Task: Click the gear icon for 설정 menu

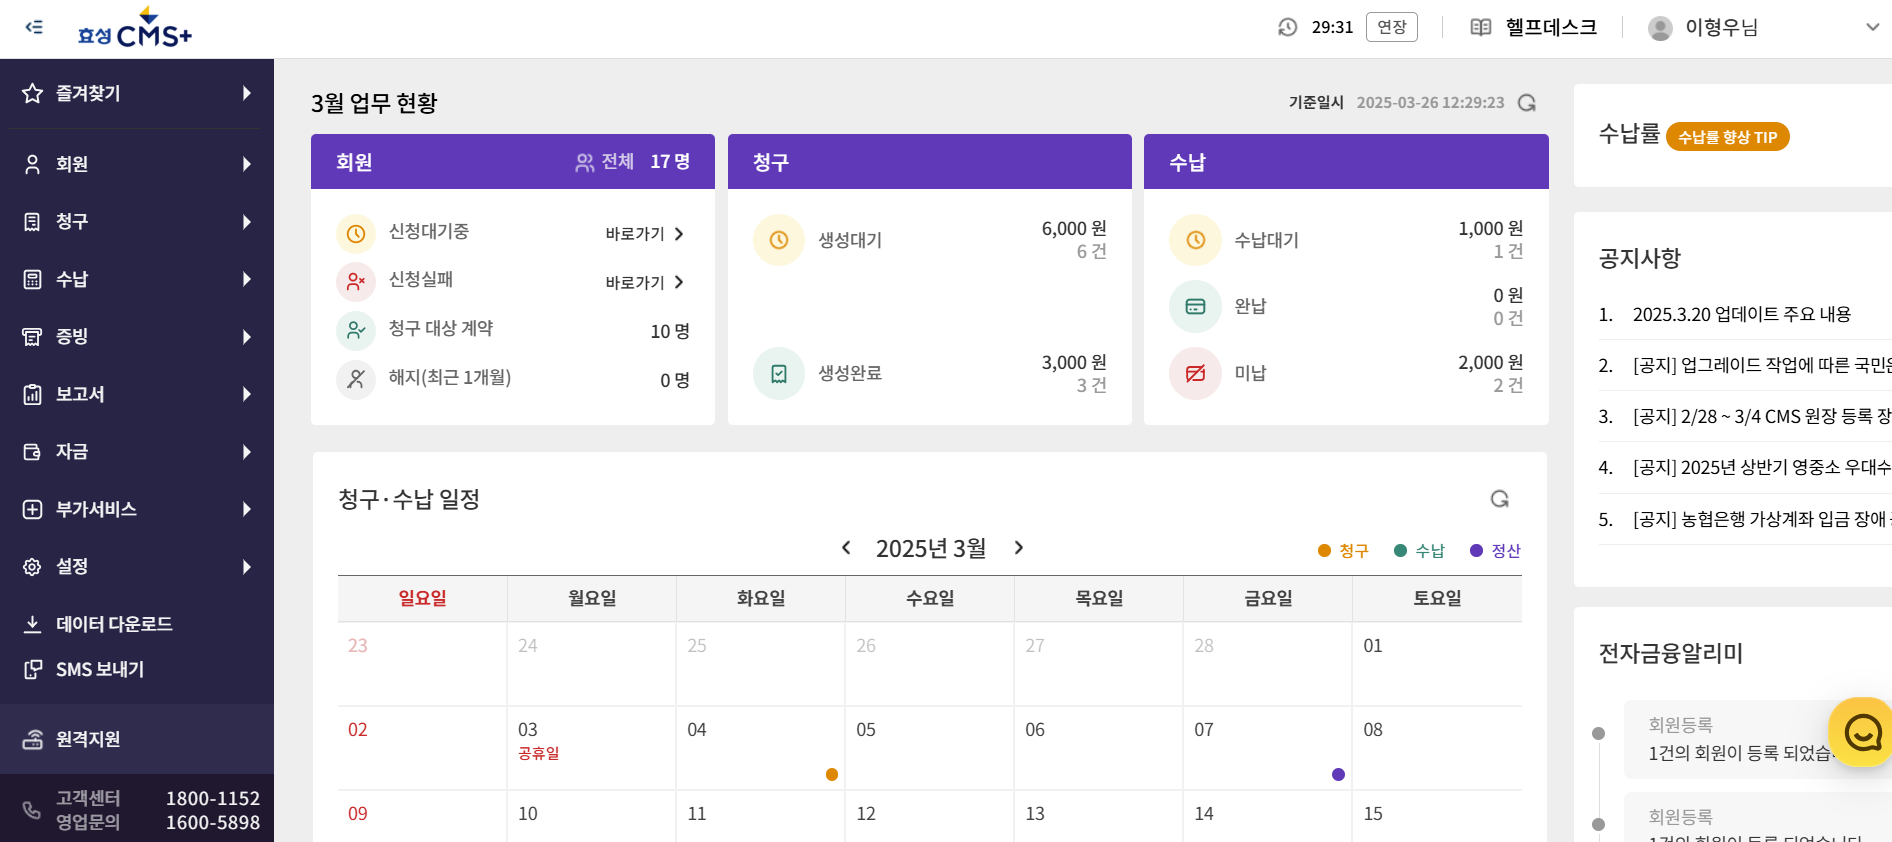Action: point(33,567)
